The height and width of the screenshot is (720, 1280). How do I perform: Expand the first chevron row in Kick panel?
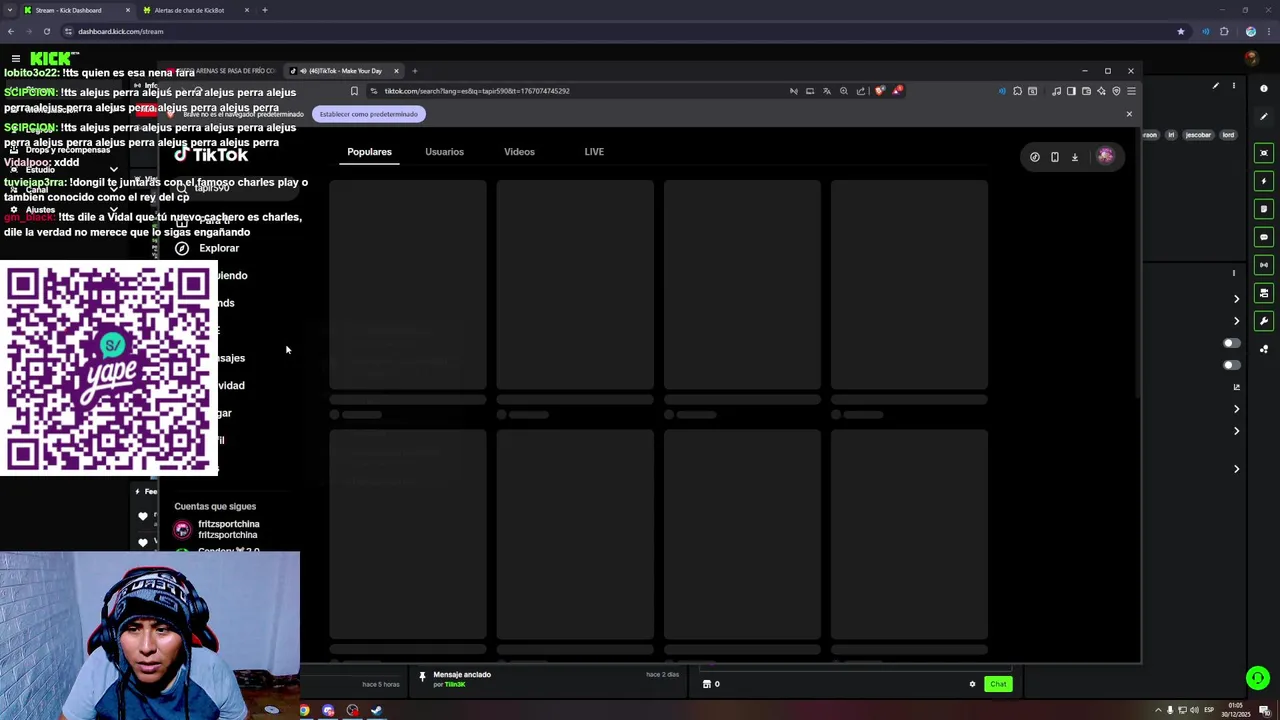1236,299
